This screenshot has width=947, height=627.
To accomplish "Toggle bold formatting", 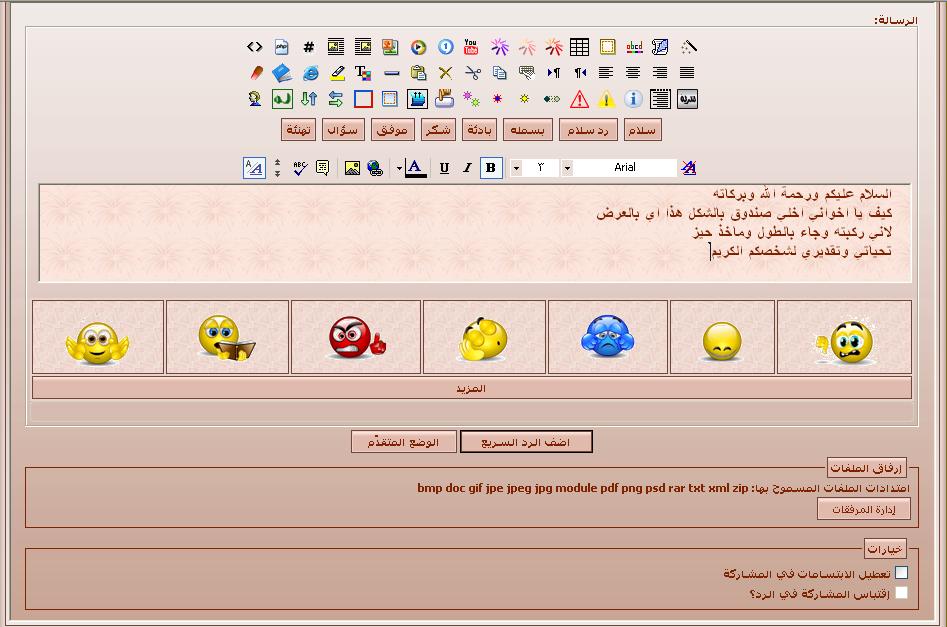I will 490,168.
